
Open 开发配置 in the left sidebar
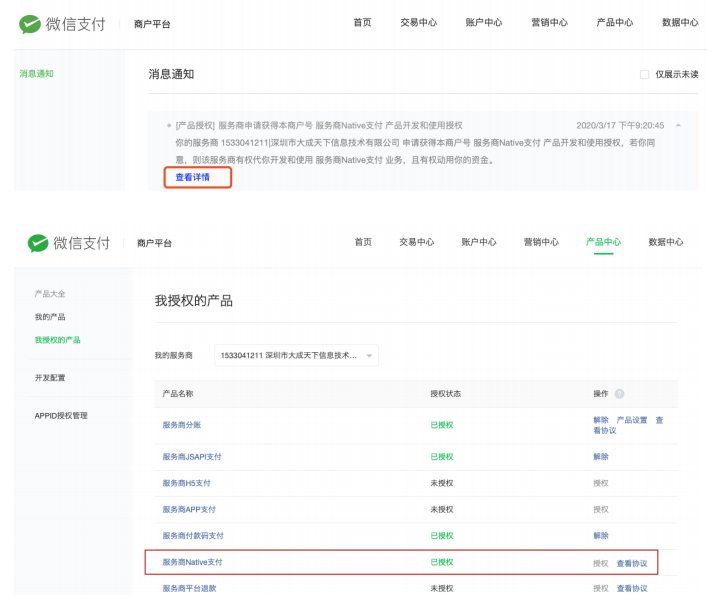click(x=50, y=378)
